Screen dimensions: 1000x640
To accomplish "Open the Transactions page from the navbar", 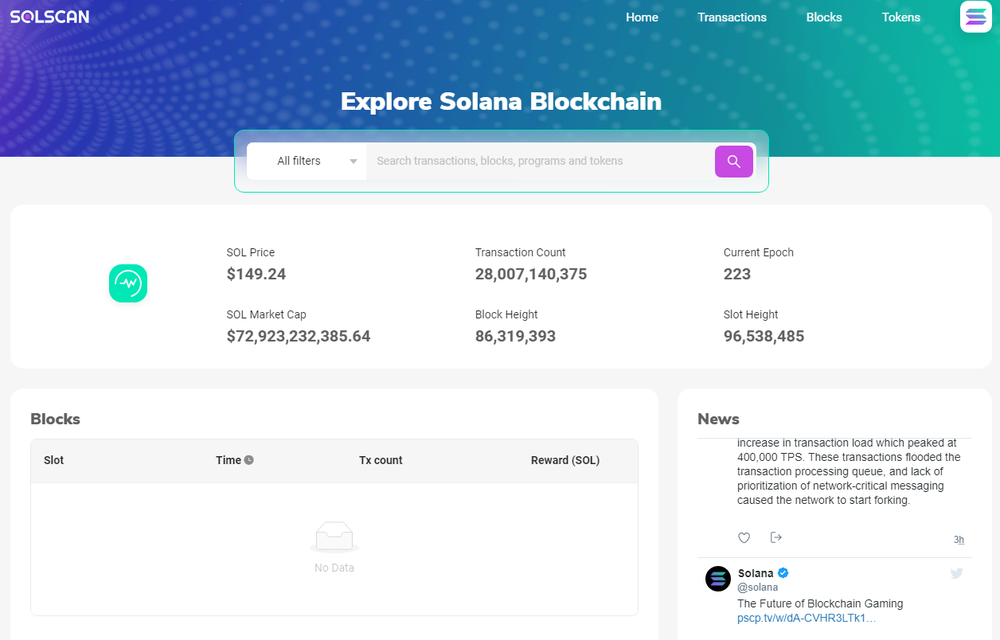I will click(x=732, y=17).
